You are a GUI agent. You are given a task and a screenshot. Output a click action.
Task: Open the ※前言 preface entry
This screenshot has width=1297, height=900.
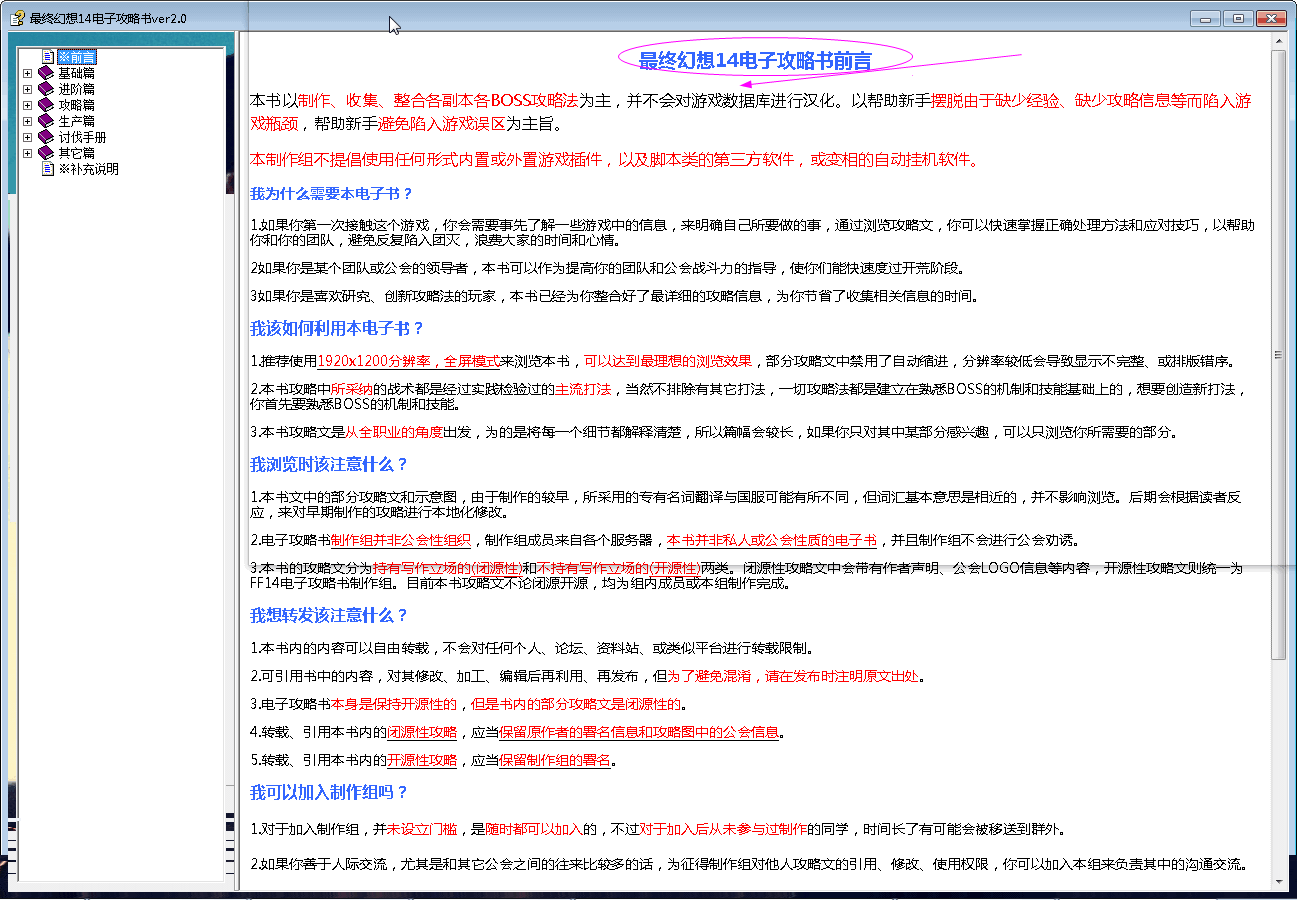click(x=77, y=57)
